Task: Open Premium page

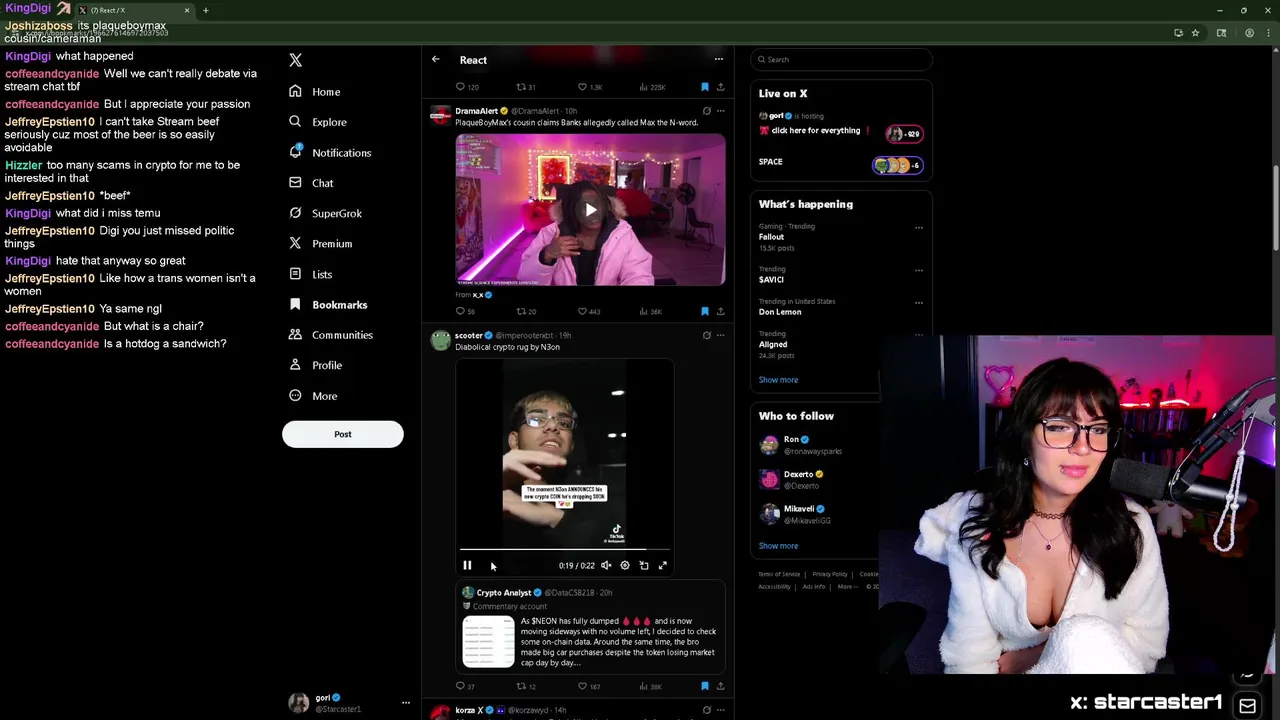Action: point(320,243)
